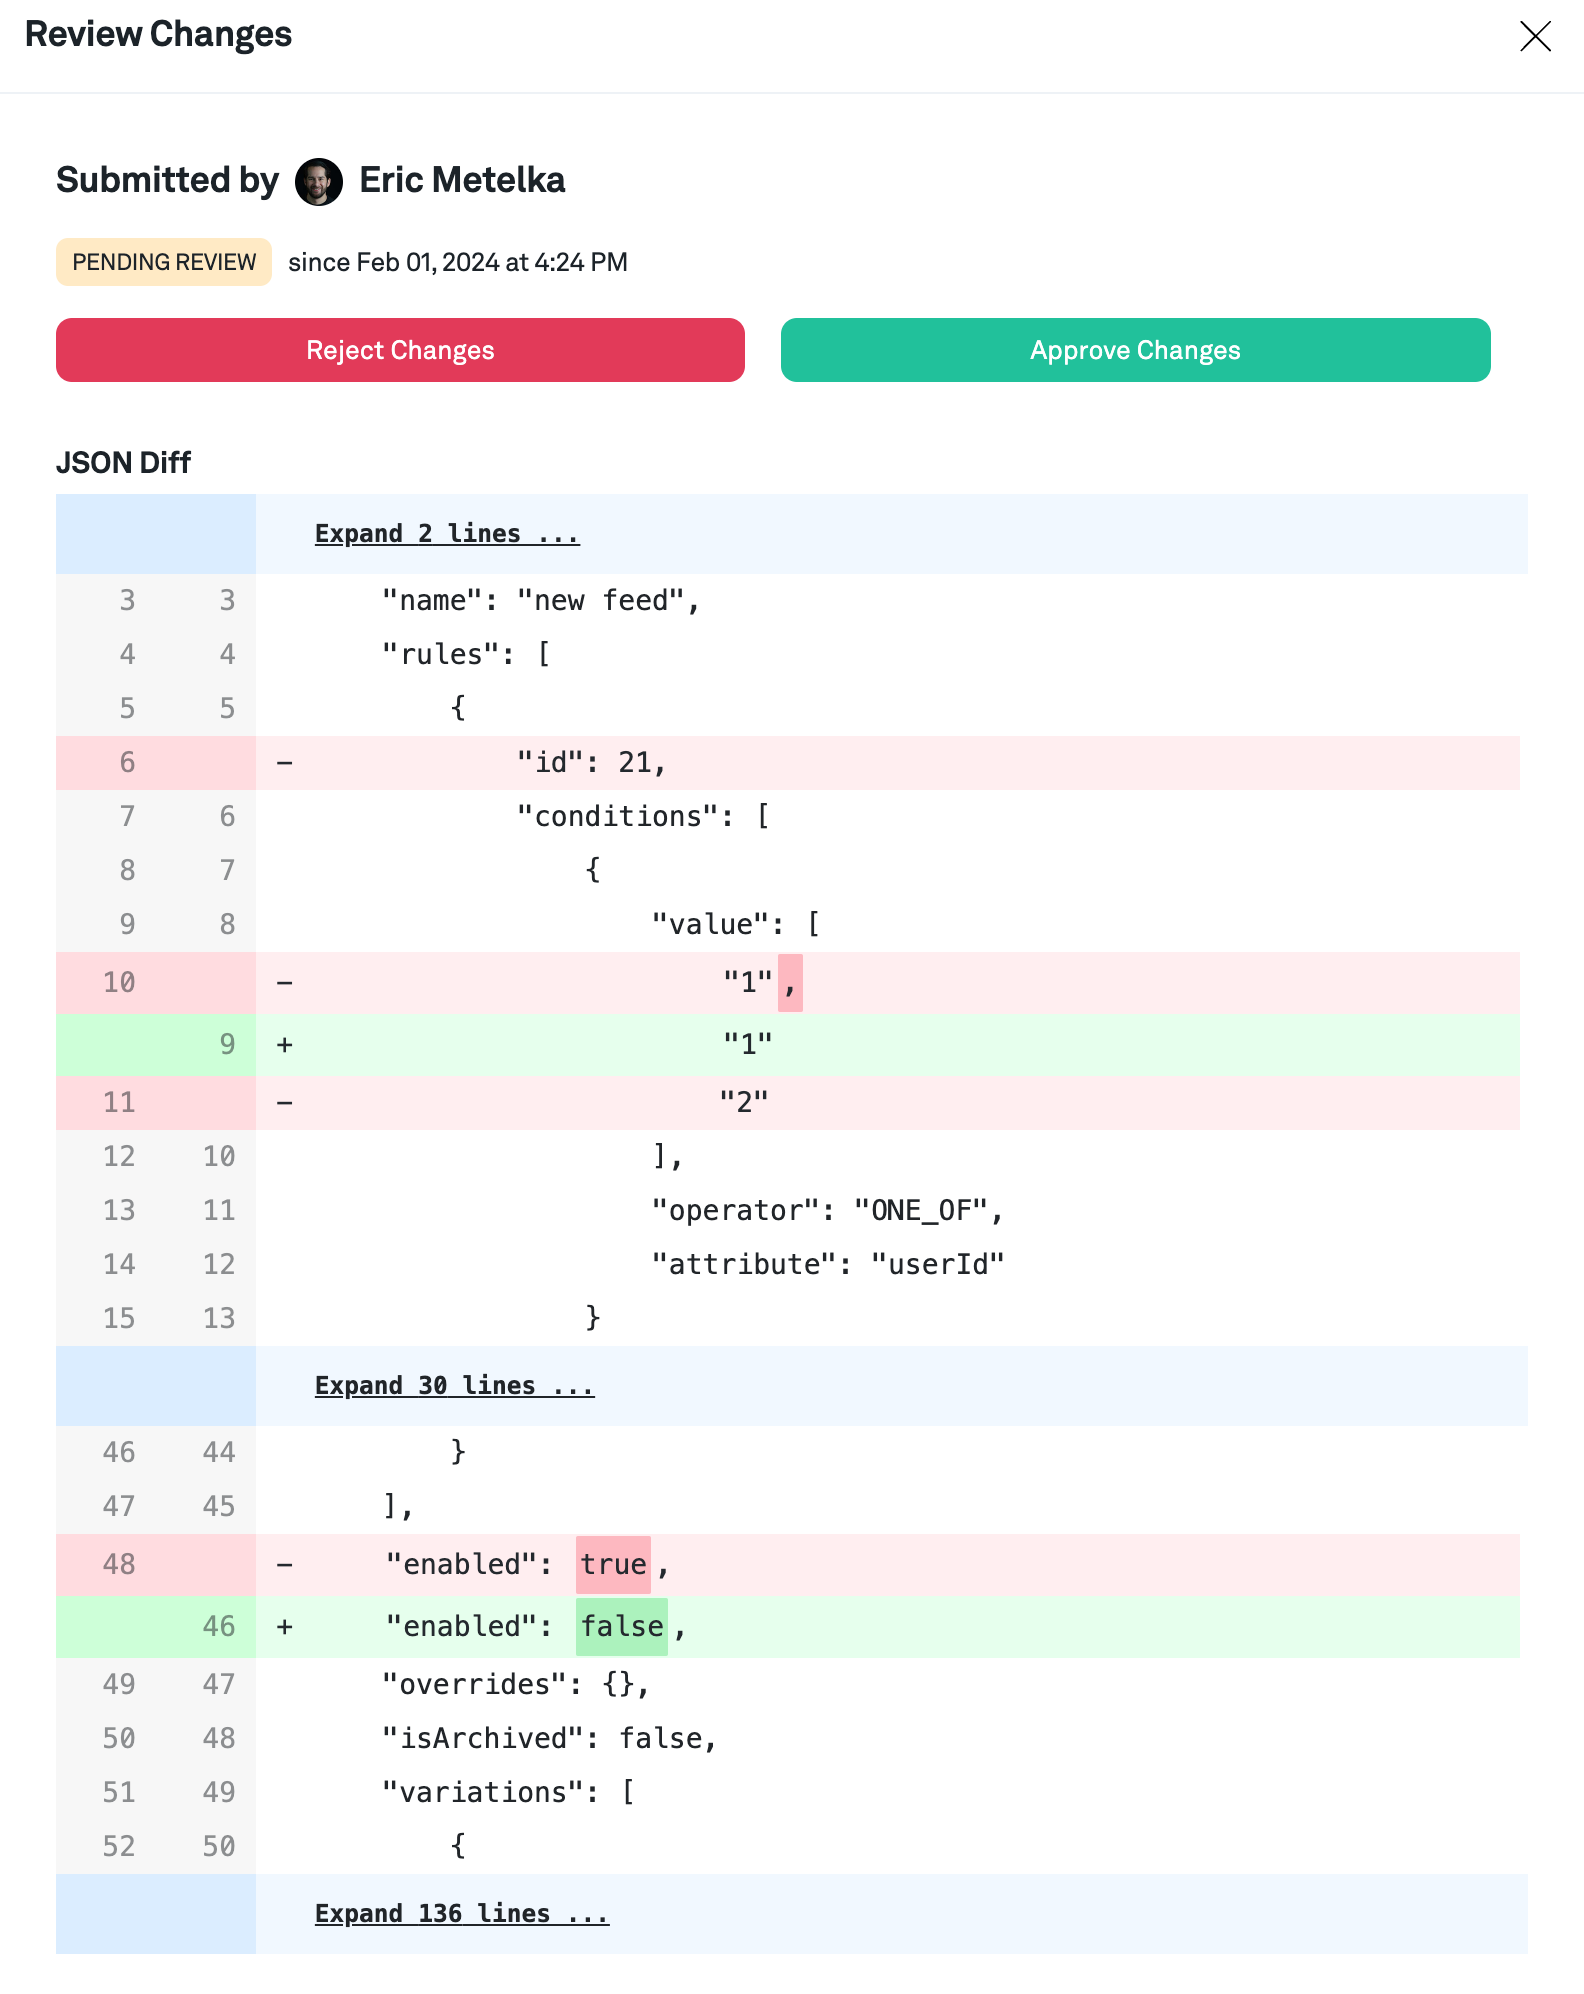Screen dimensions: 1584x1994
Task: Click the plus marker on enabled false line
Action: (285, 1627)
